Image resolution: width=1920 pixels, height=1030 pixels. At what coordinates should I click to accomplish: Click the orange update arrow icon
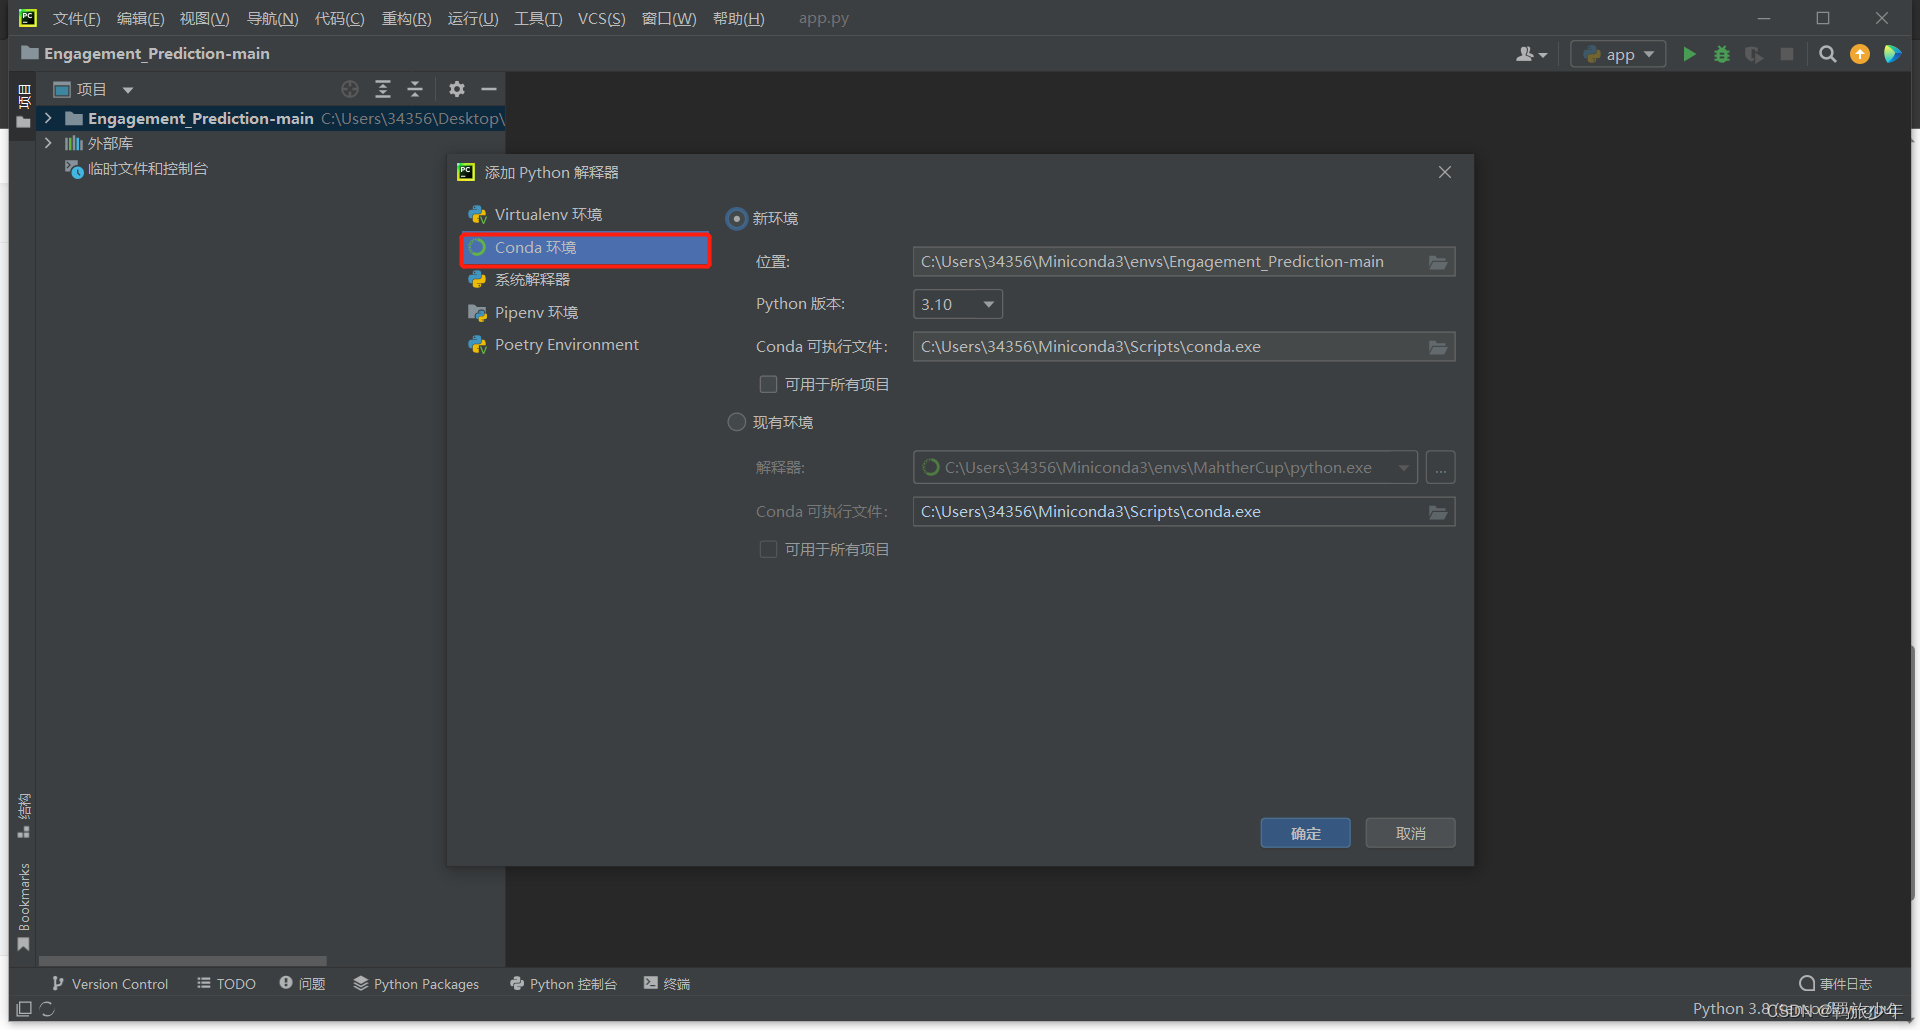pos(1860,54)
